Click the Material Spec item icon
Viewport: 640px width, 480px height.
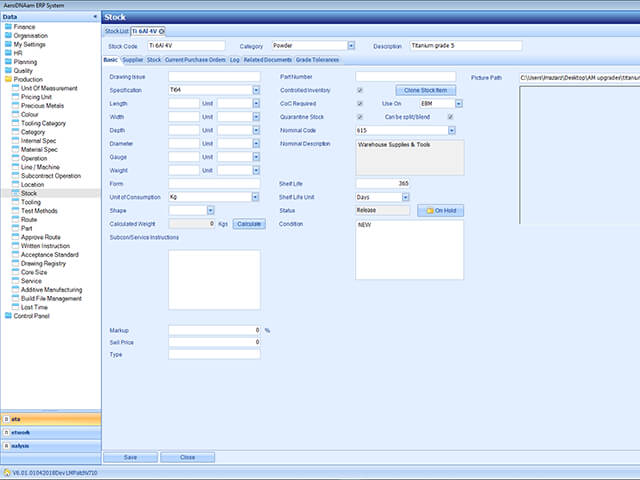tap(16, 149)
